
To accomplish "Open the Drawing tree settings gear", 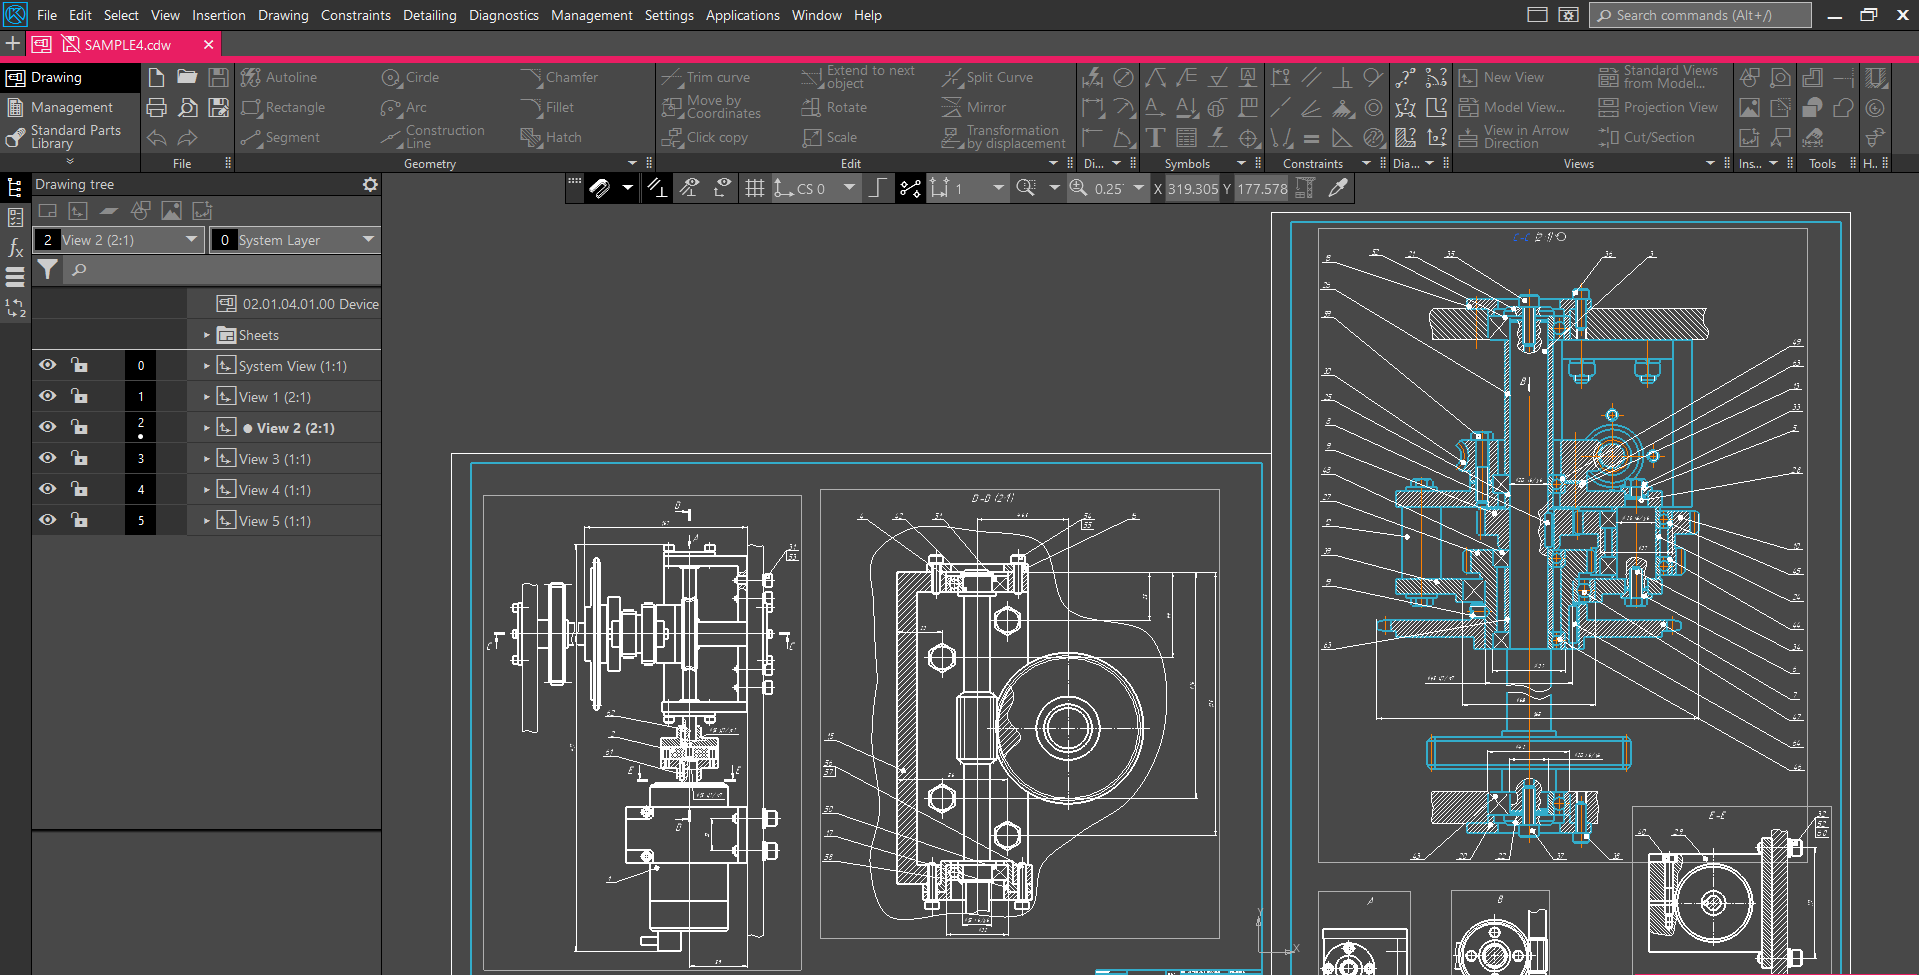I will click(370, 185).
